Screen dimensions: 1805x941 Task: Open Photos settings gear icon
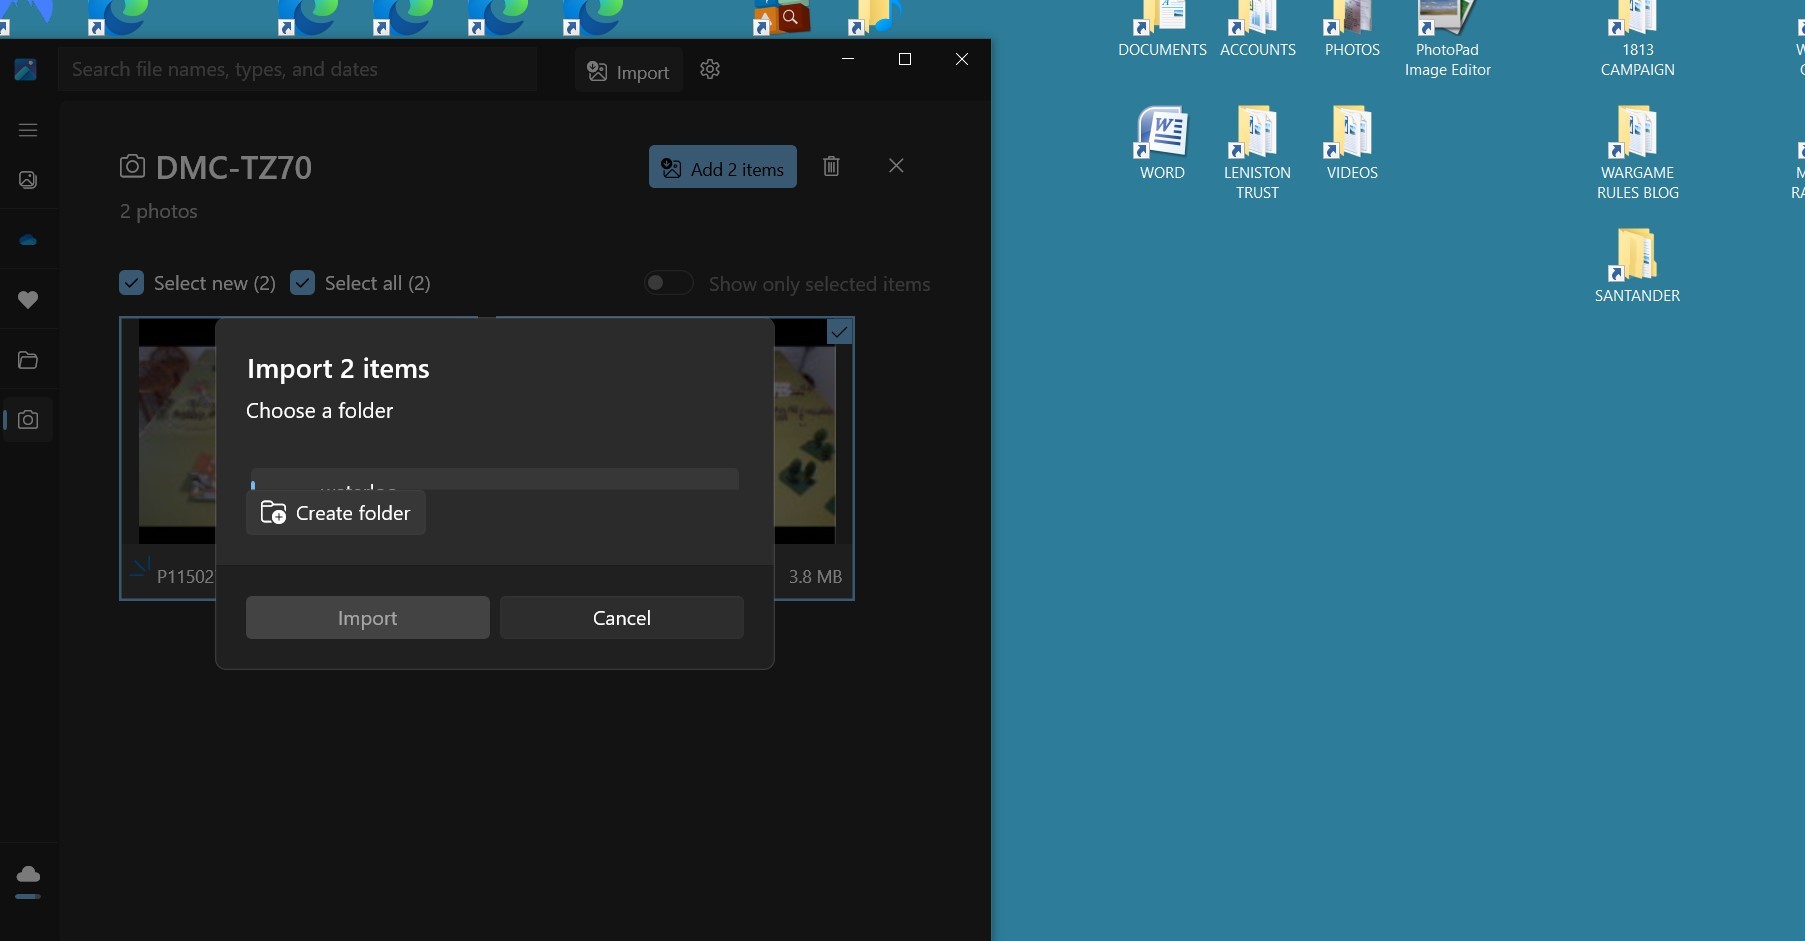(710, 69)
